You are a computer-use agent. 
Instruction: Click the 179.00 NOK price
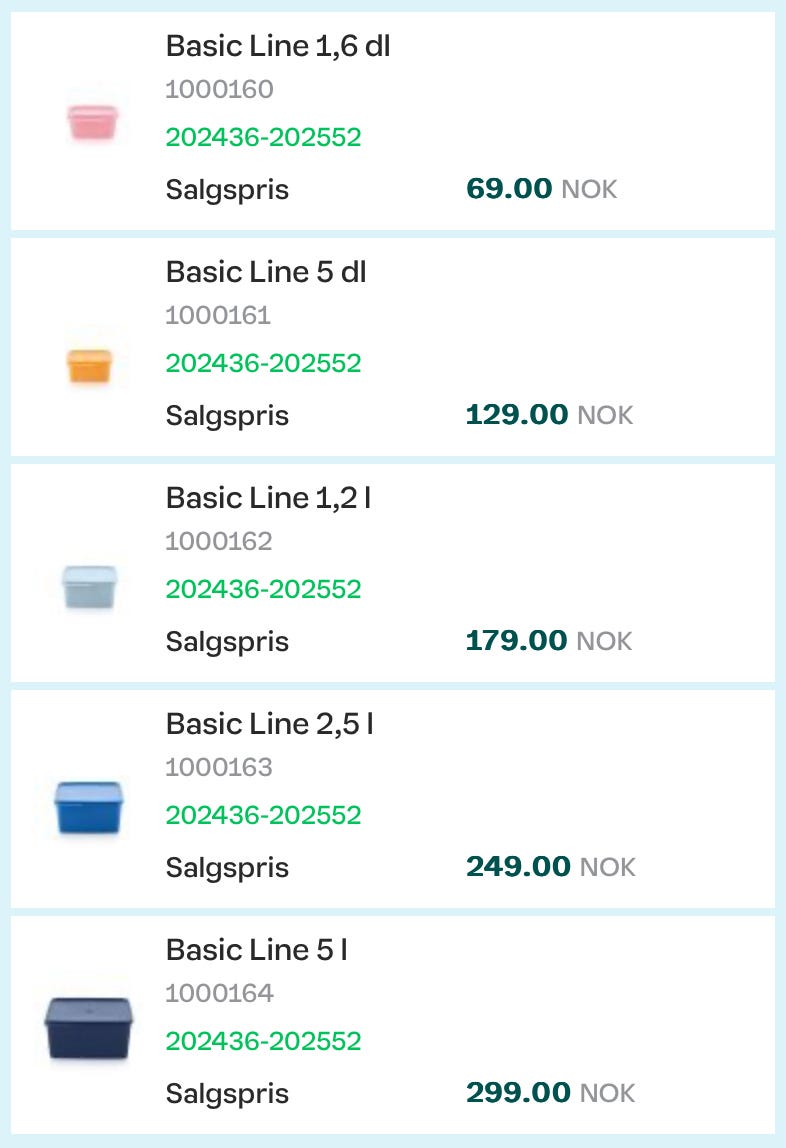click(x=549, y=641)
